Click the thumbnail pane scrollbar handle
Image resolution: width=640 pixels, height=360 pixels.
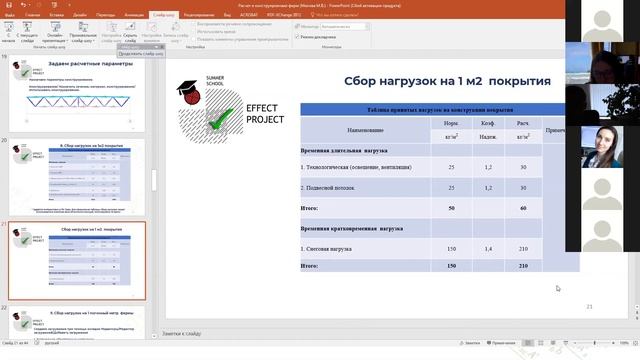(x=154, y=180)
